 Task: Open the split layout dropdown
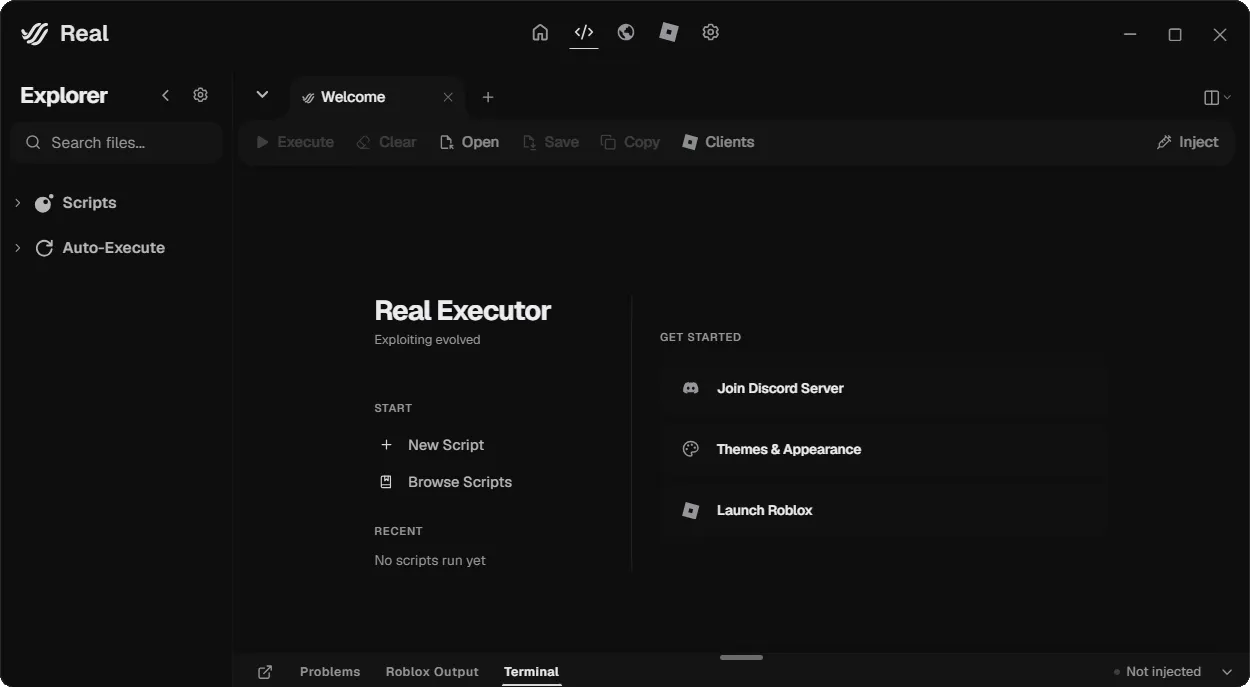tap(1217, 97)
